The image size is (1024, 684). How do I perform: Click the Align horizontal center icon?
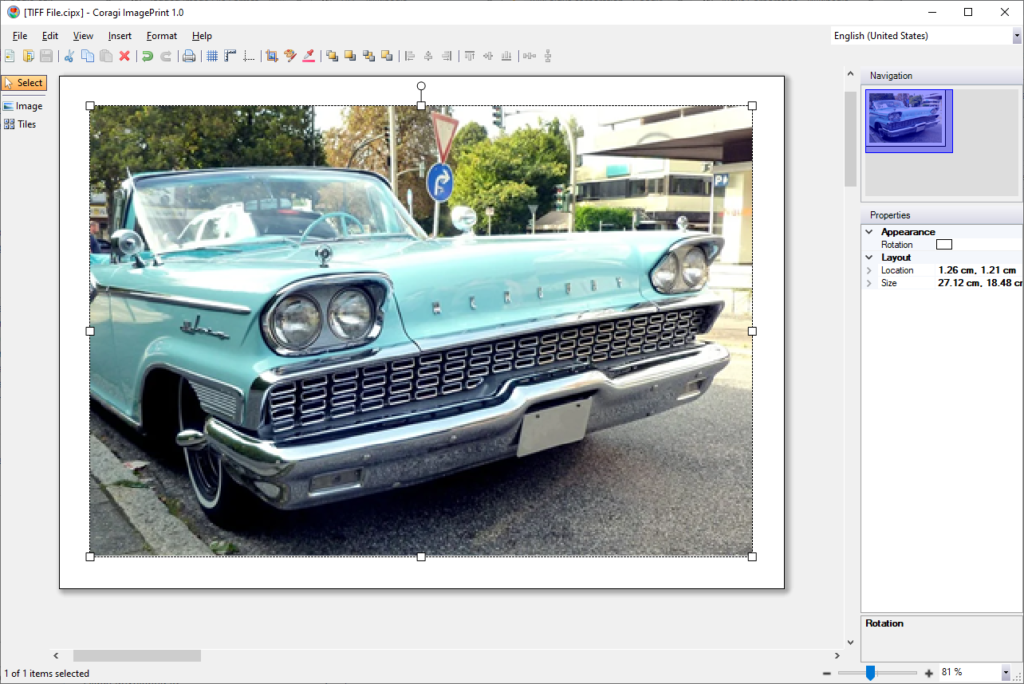click(428, 56)
